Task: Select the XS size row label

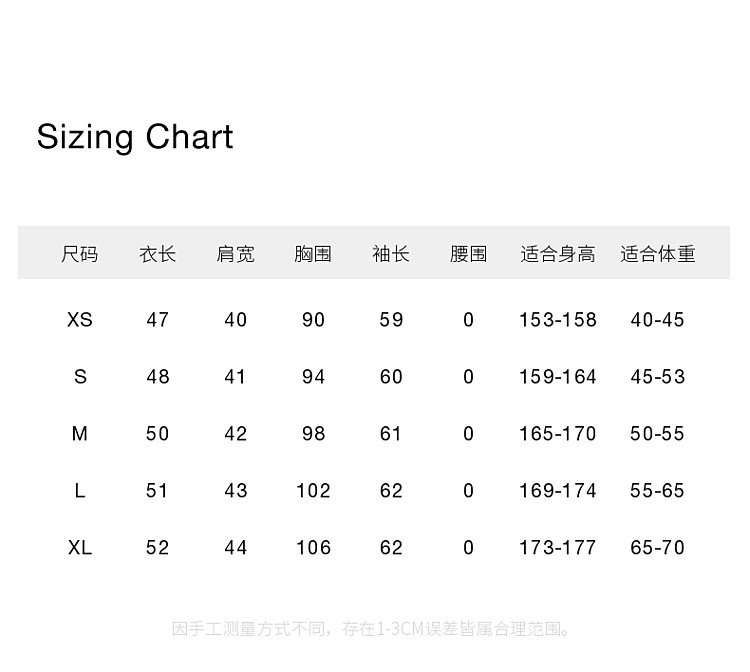Action: (x=80, y=320)
